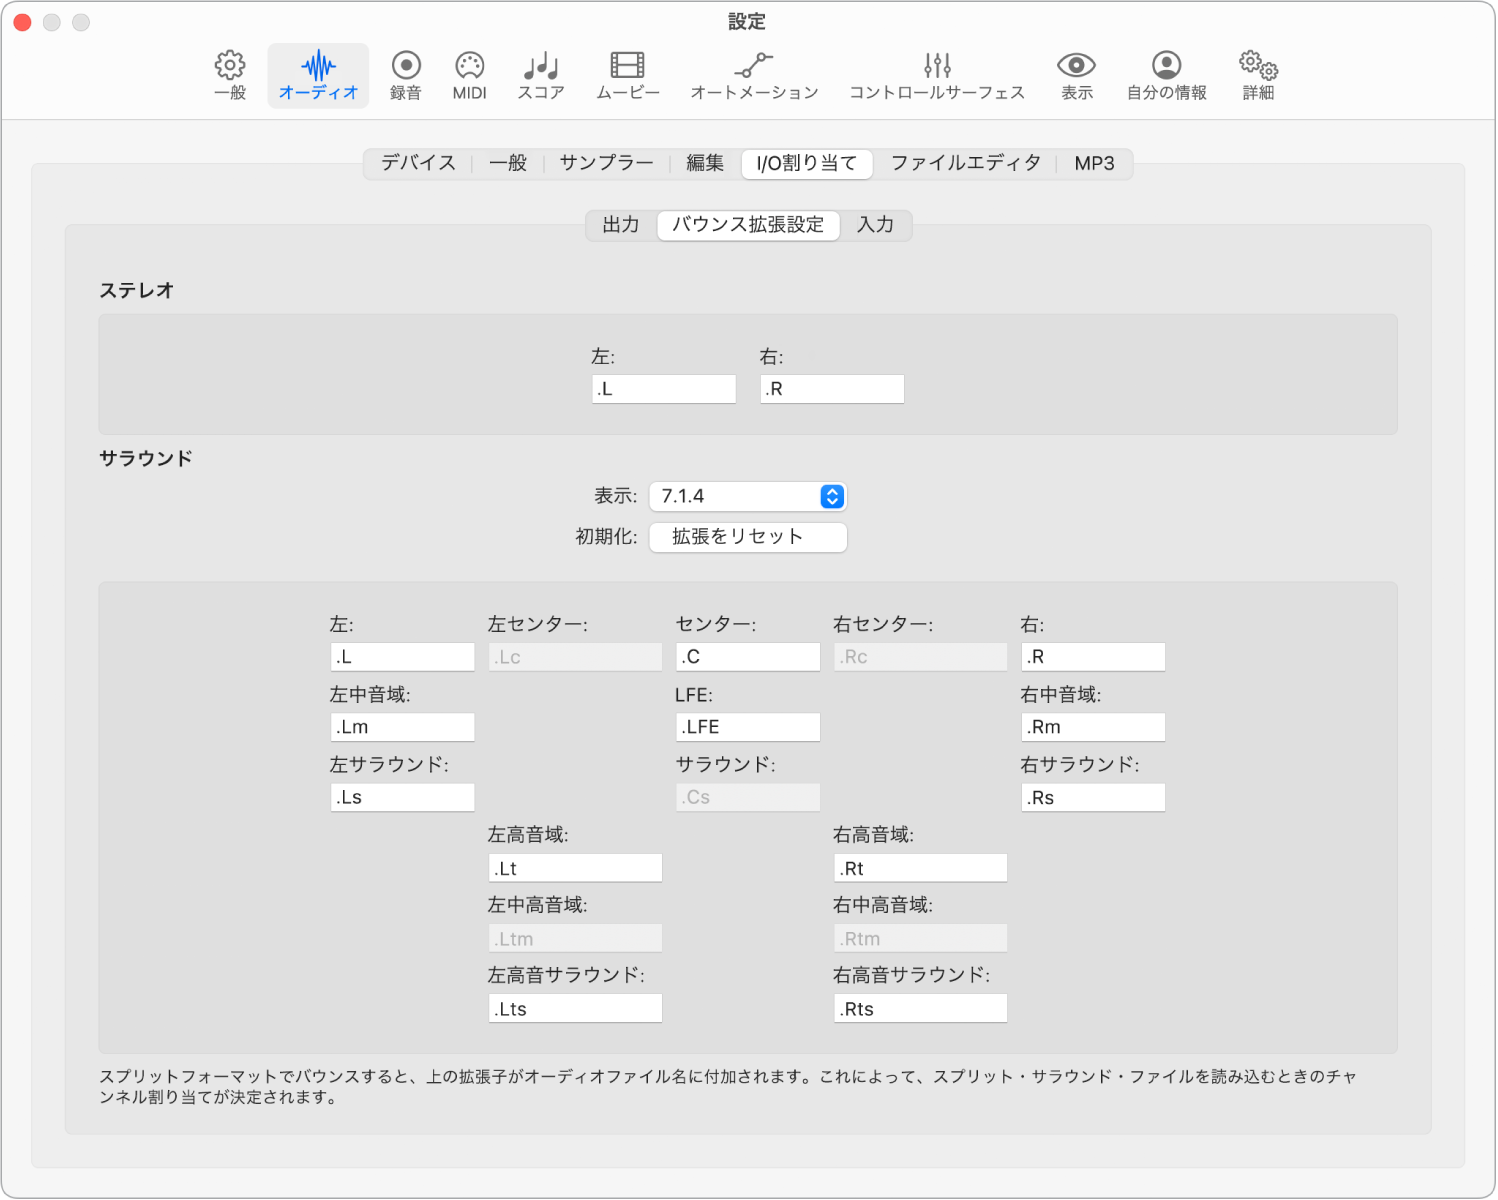Open the 表示 eye icon pane
1498x1200 pixels.
pyautogui.click(x=1077, y=76)
